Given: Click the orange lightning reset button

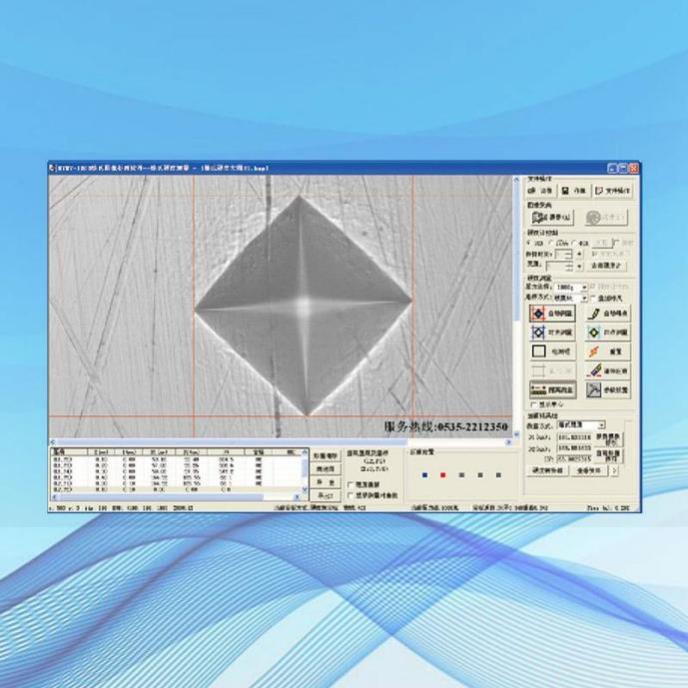Looking at the screenshot, I should (x=607, y=351).
